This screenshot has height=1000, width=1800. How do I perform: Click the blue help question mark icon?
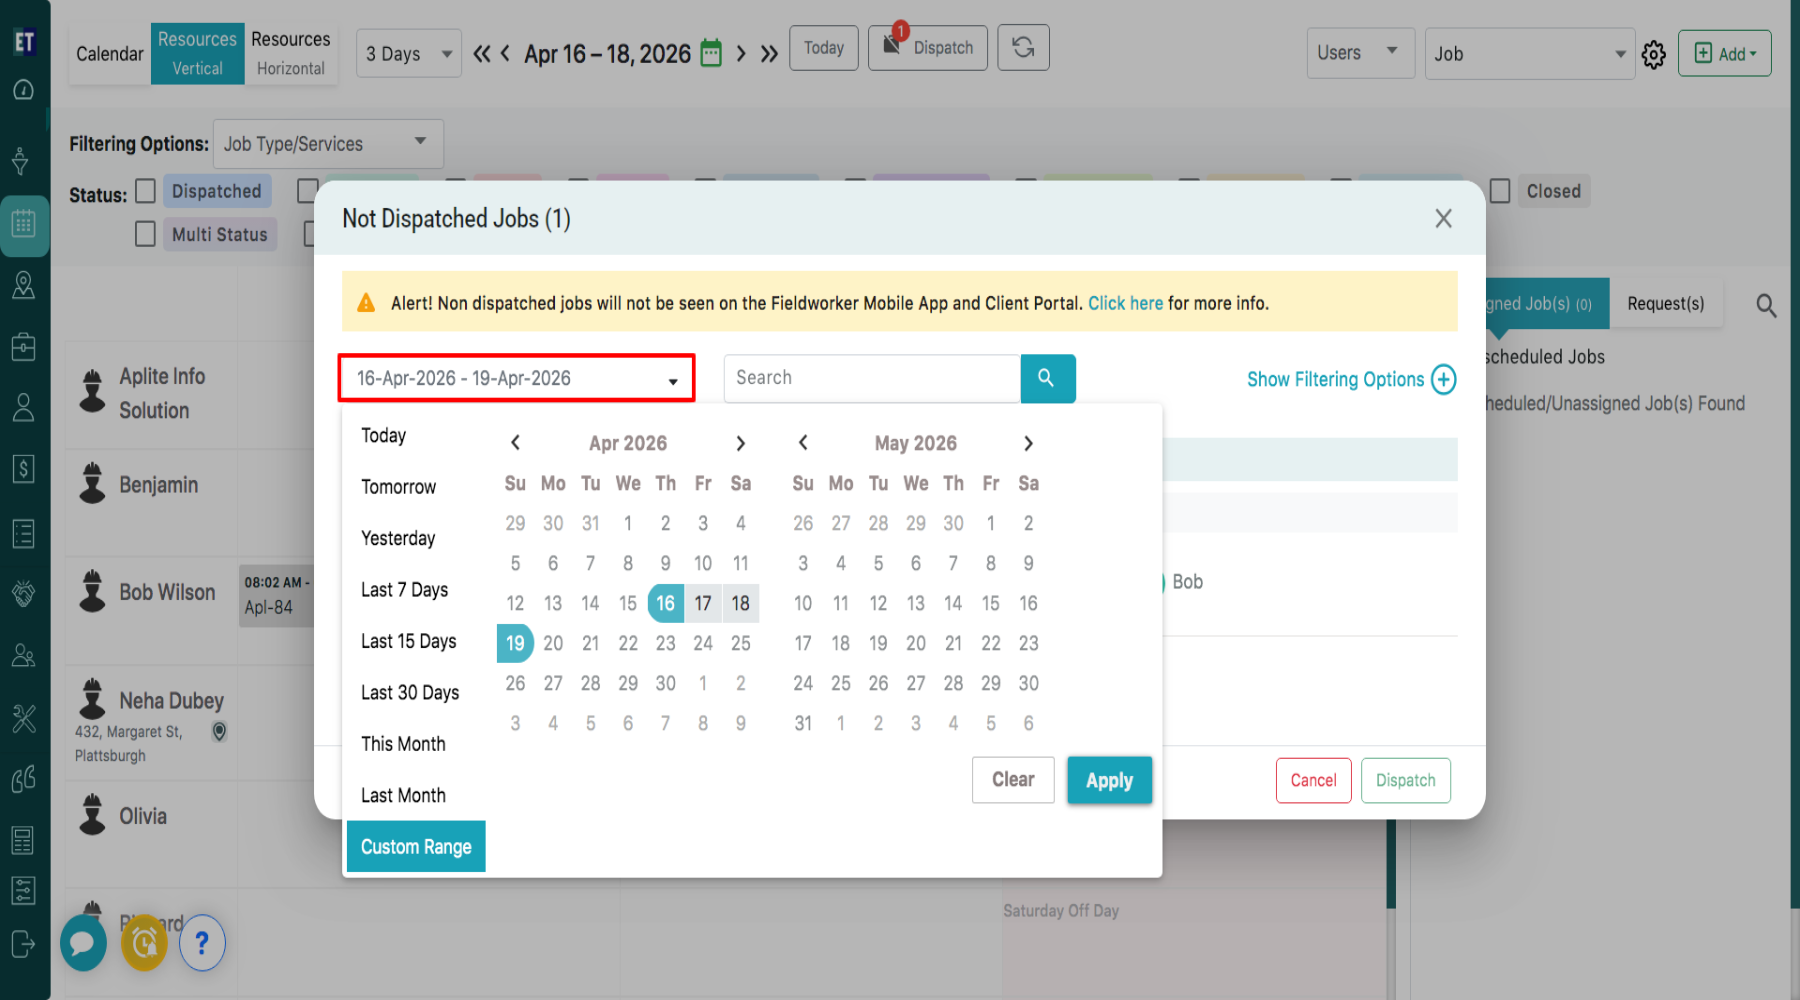point(202,943)
